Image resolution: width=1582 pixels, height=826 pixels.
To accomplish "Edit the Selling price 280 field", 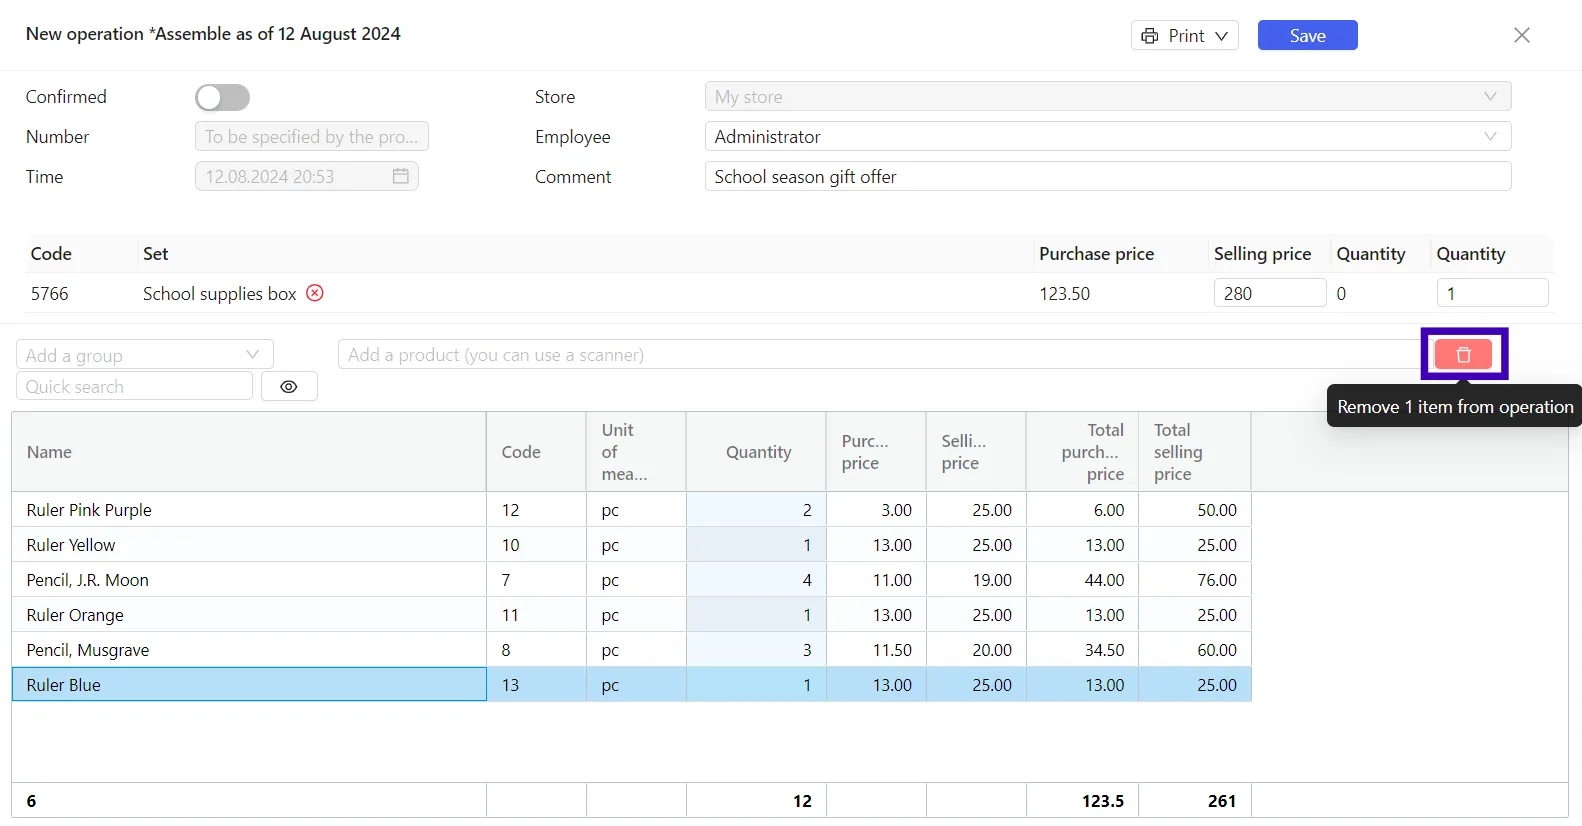I will (x=1269, y=293).
